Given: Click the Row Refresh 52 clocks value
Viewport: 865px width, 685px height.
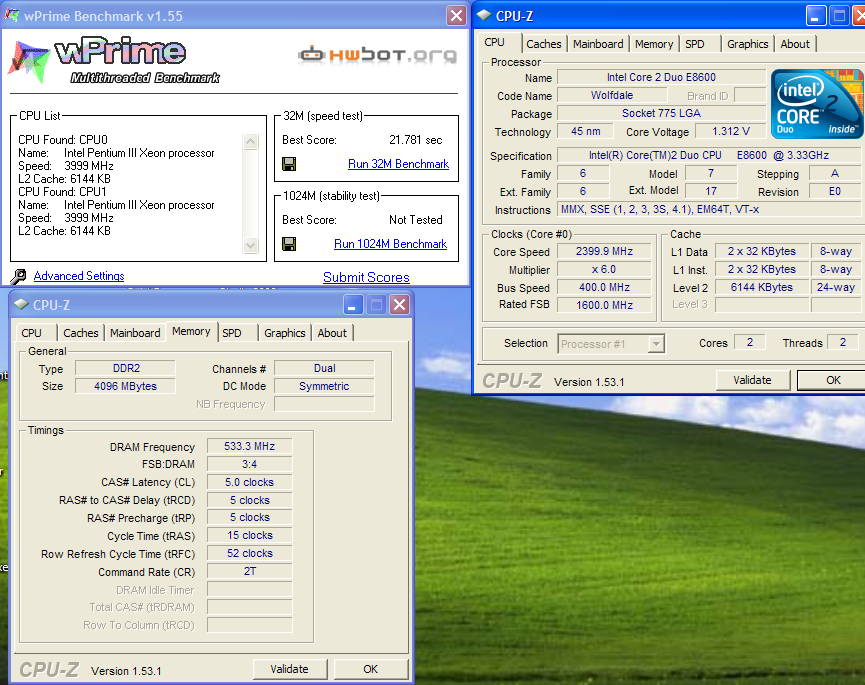Looking at the screenshot, I should [x=250, y=554].
